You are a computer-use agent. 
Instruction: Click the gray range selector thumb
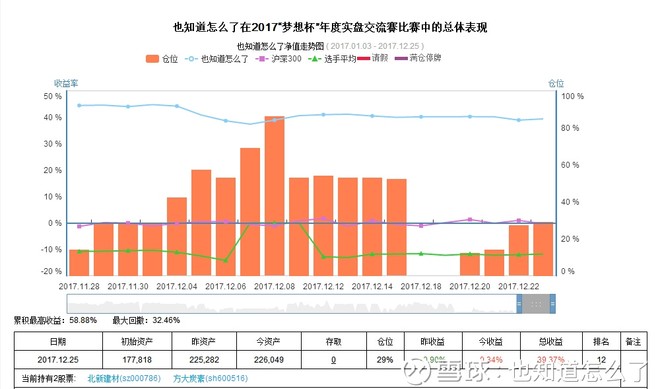[536, 304]
